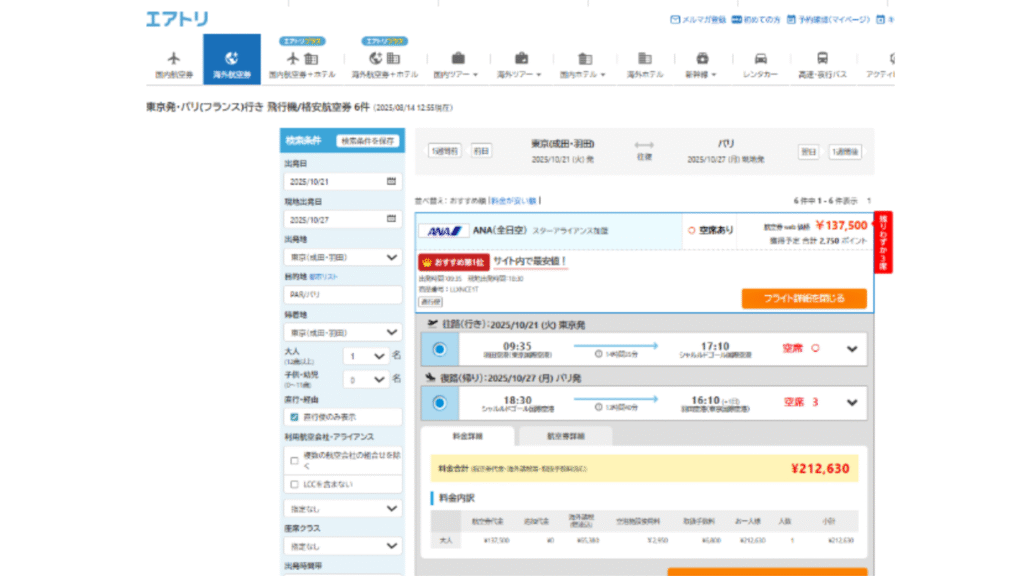
Task: Click the 都市リスト link
Action: [323, 277]
